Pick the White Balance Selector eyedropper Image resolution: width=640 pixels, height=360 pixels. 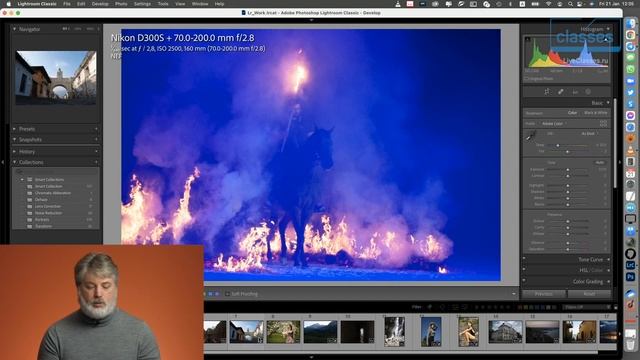(531, 136)
